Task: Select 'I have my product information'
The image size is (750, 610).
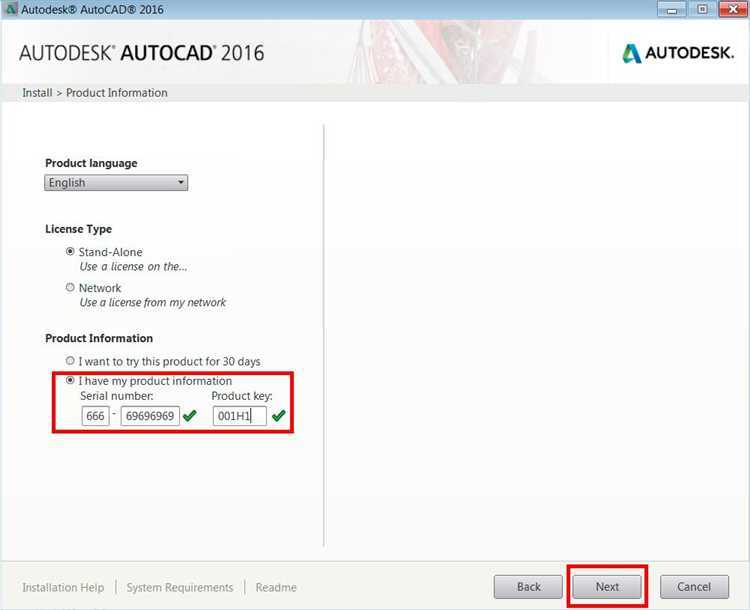Action: (x=70, y=380)
